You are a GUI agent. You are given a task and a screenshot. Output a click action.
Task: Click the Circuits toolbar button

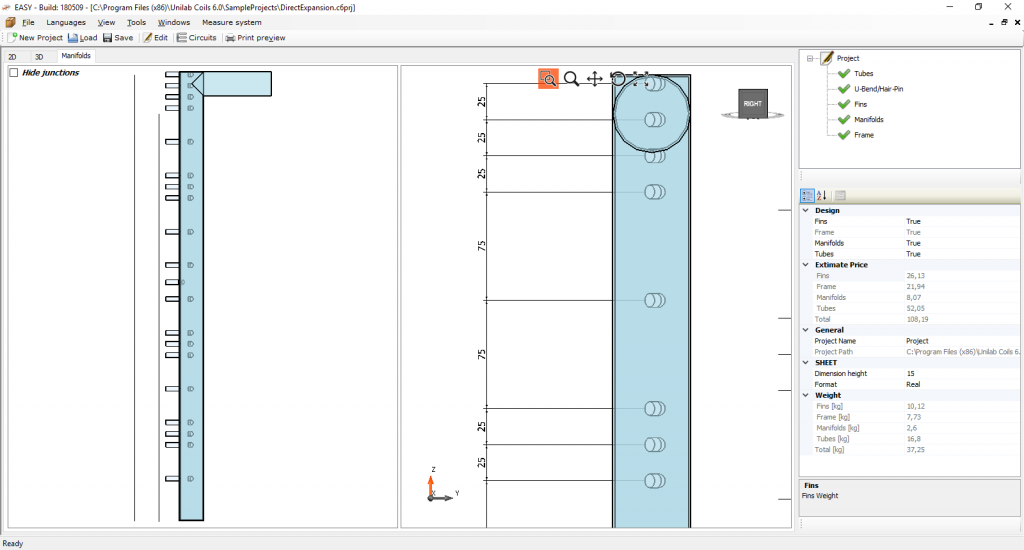pos(196,38)
